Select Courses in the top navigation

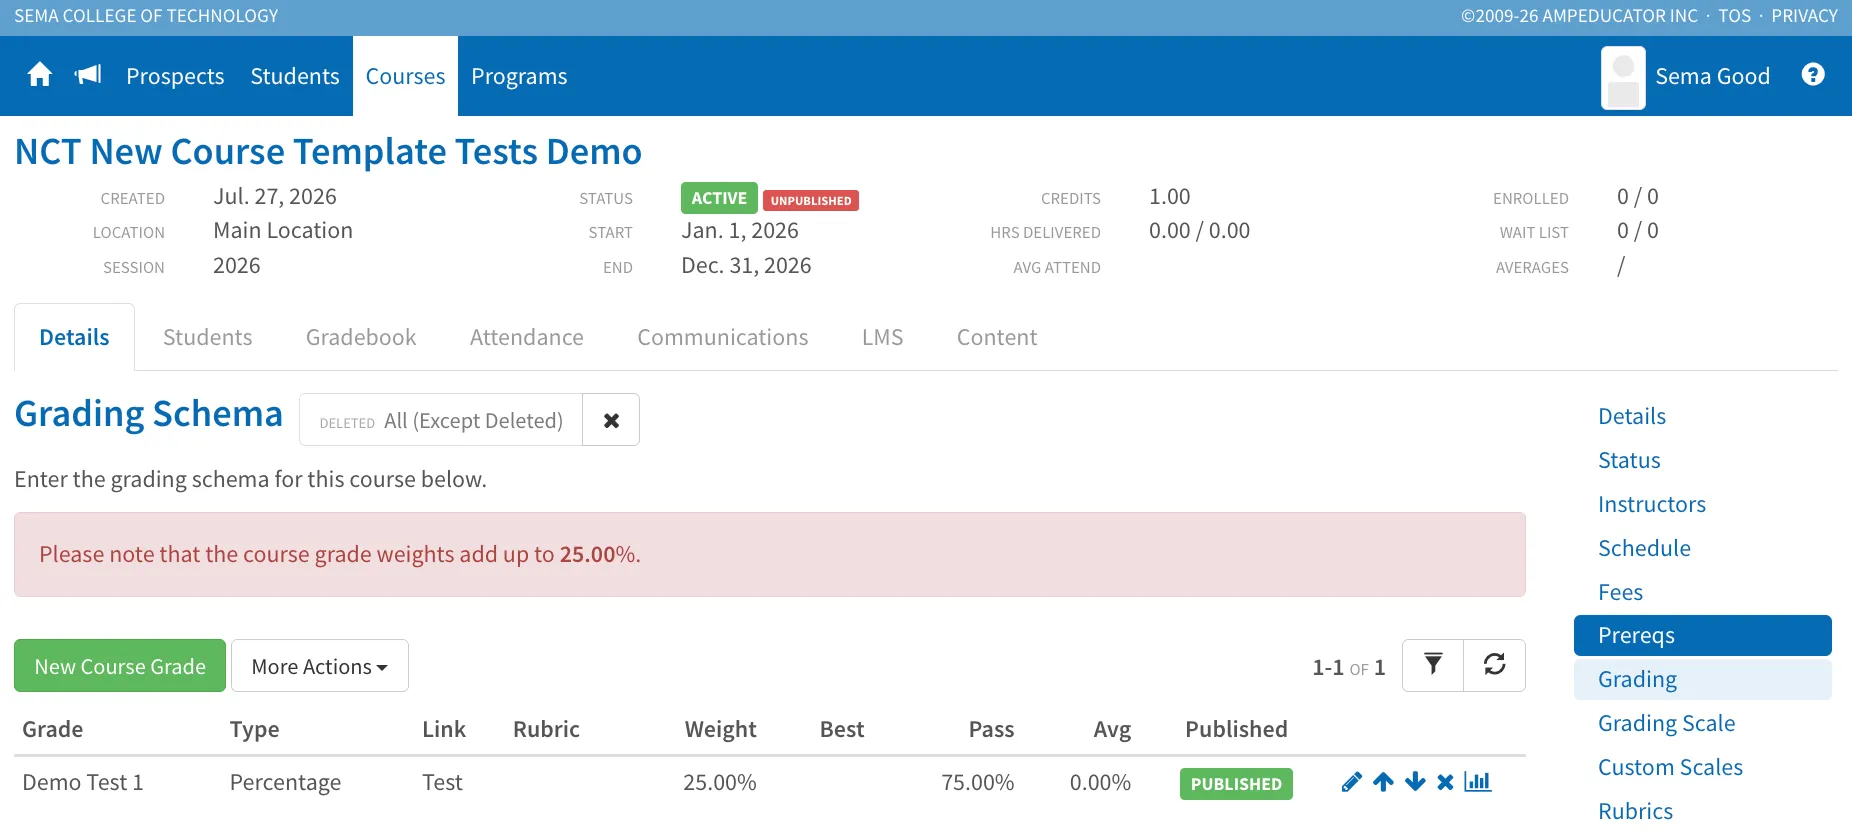405,76
